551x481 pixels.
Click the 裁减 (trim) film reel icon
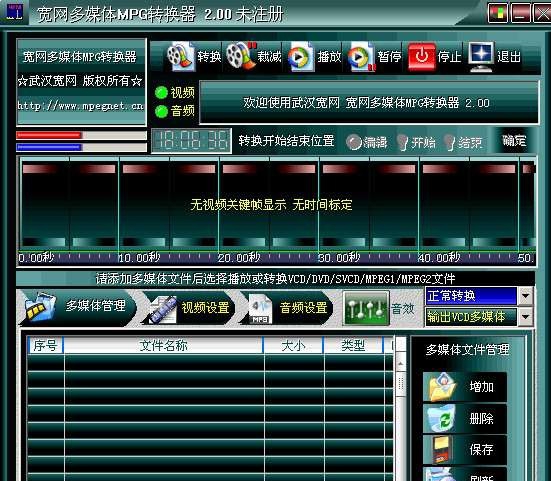pos(241,56)
